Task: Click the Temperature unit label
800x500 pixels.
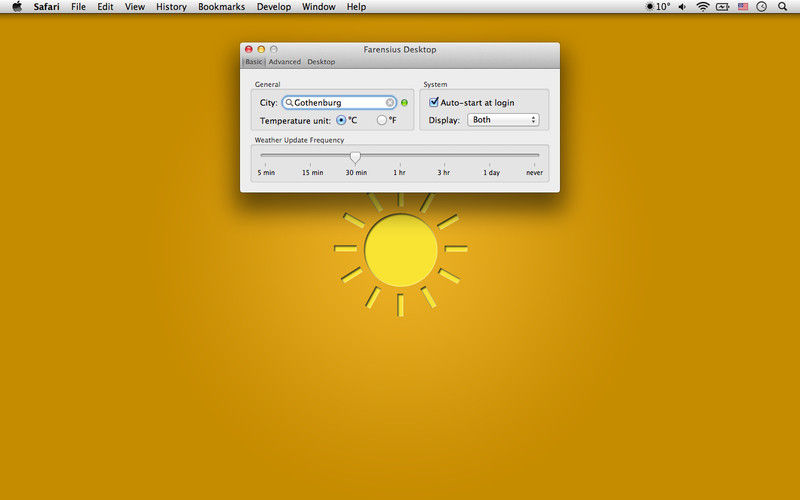Action: coord(295,121)
